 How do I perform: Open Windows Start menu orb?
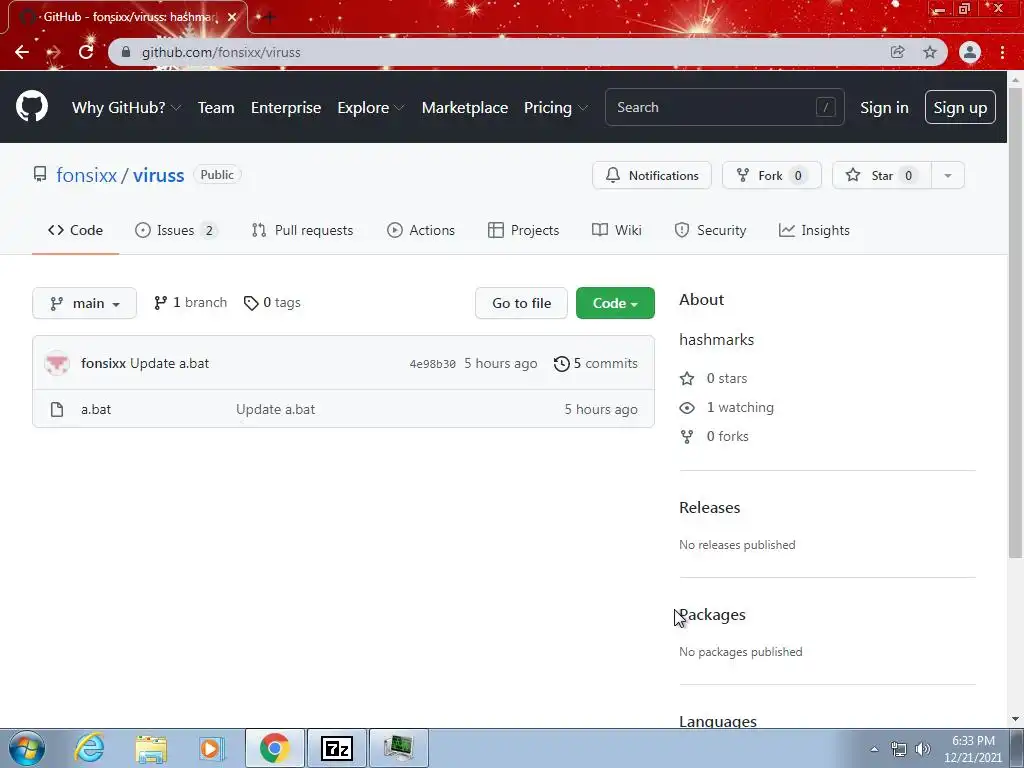pyautogui.click(x=27, y=748)
